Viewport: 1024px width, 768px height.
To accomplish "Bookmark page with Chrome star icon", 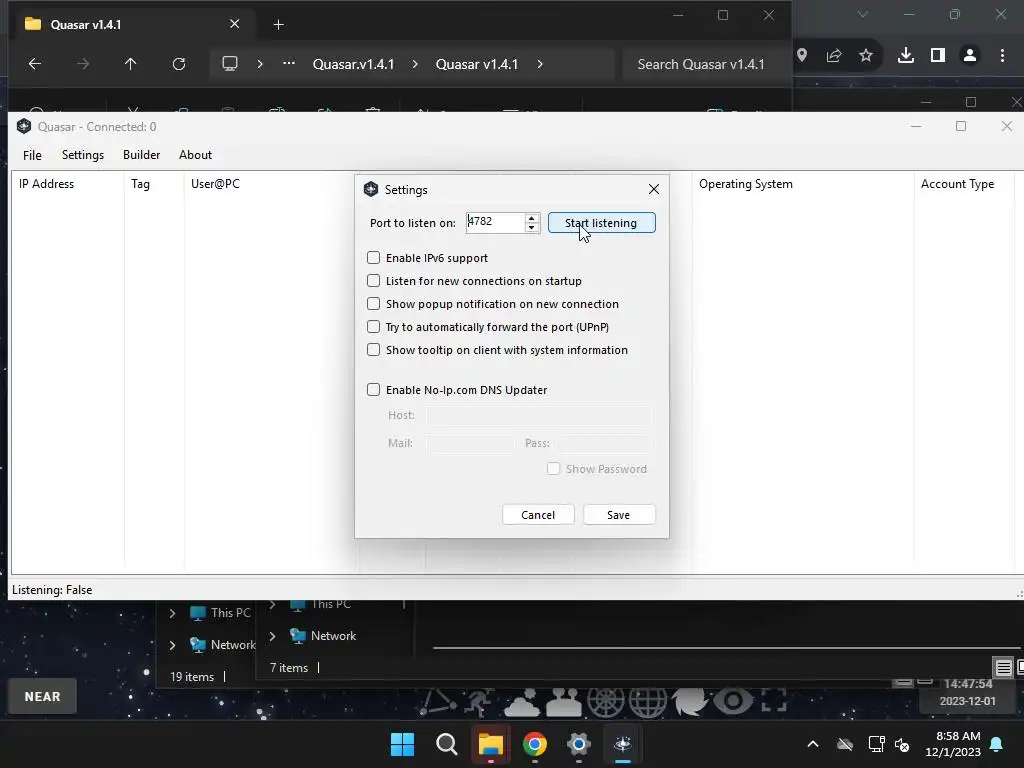I will pos(866,56).
